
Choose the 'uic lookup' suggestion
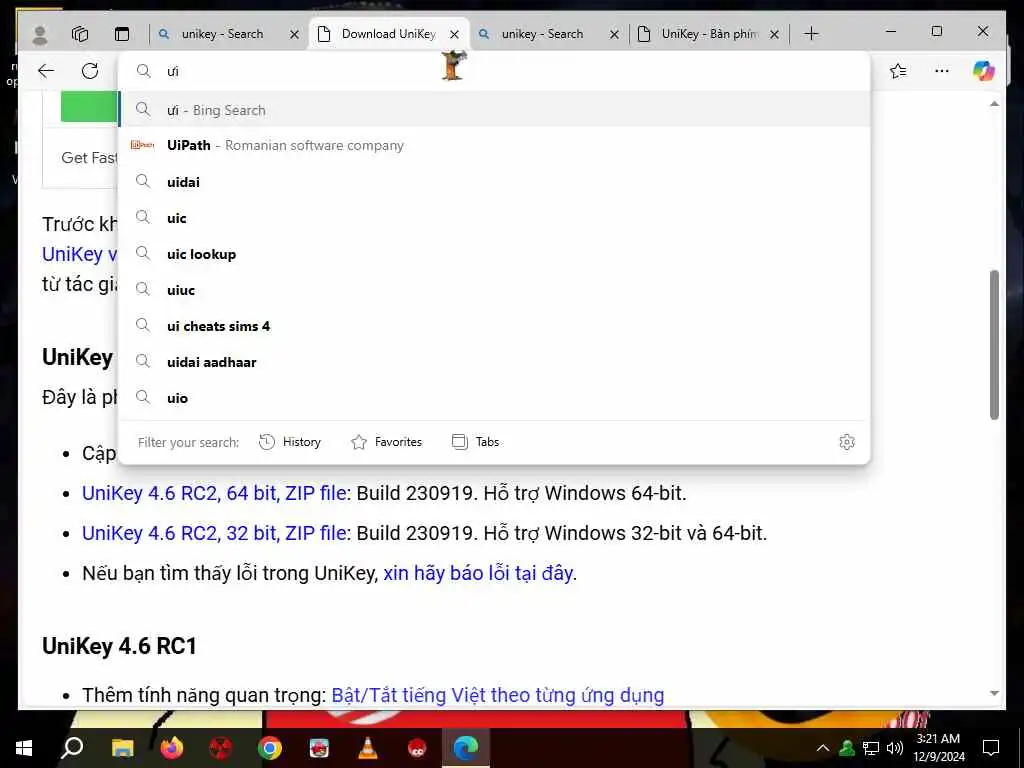494,254
